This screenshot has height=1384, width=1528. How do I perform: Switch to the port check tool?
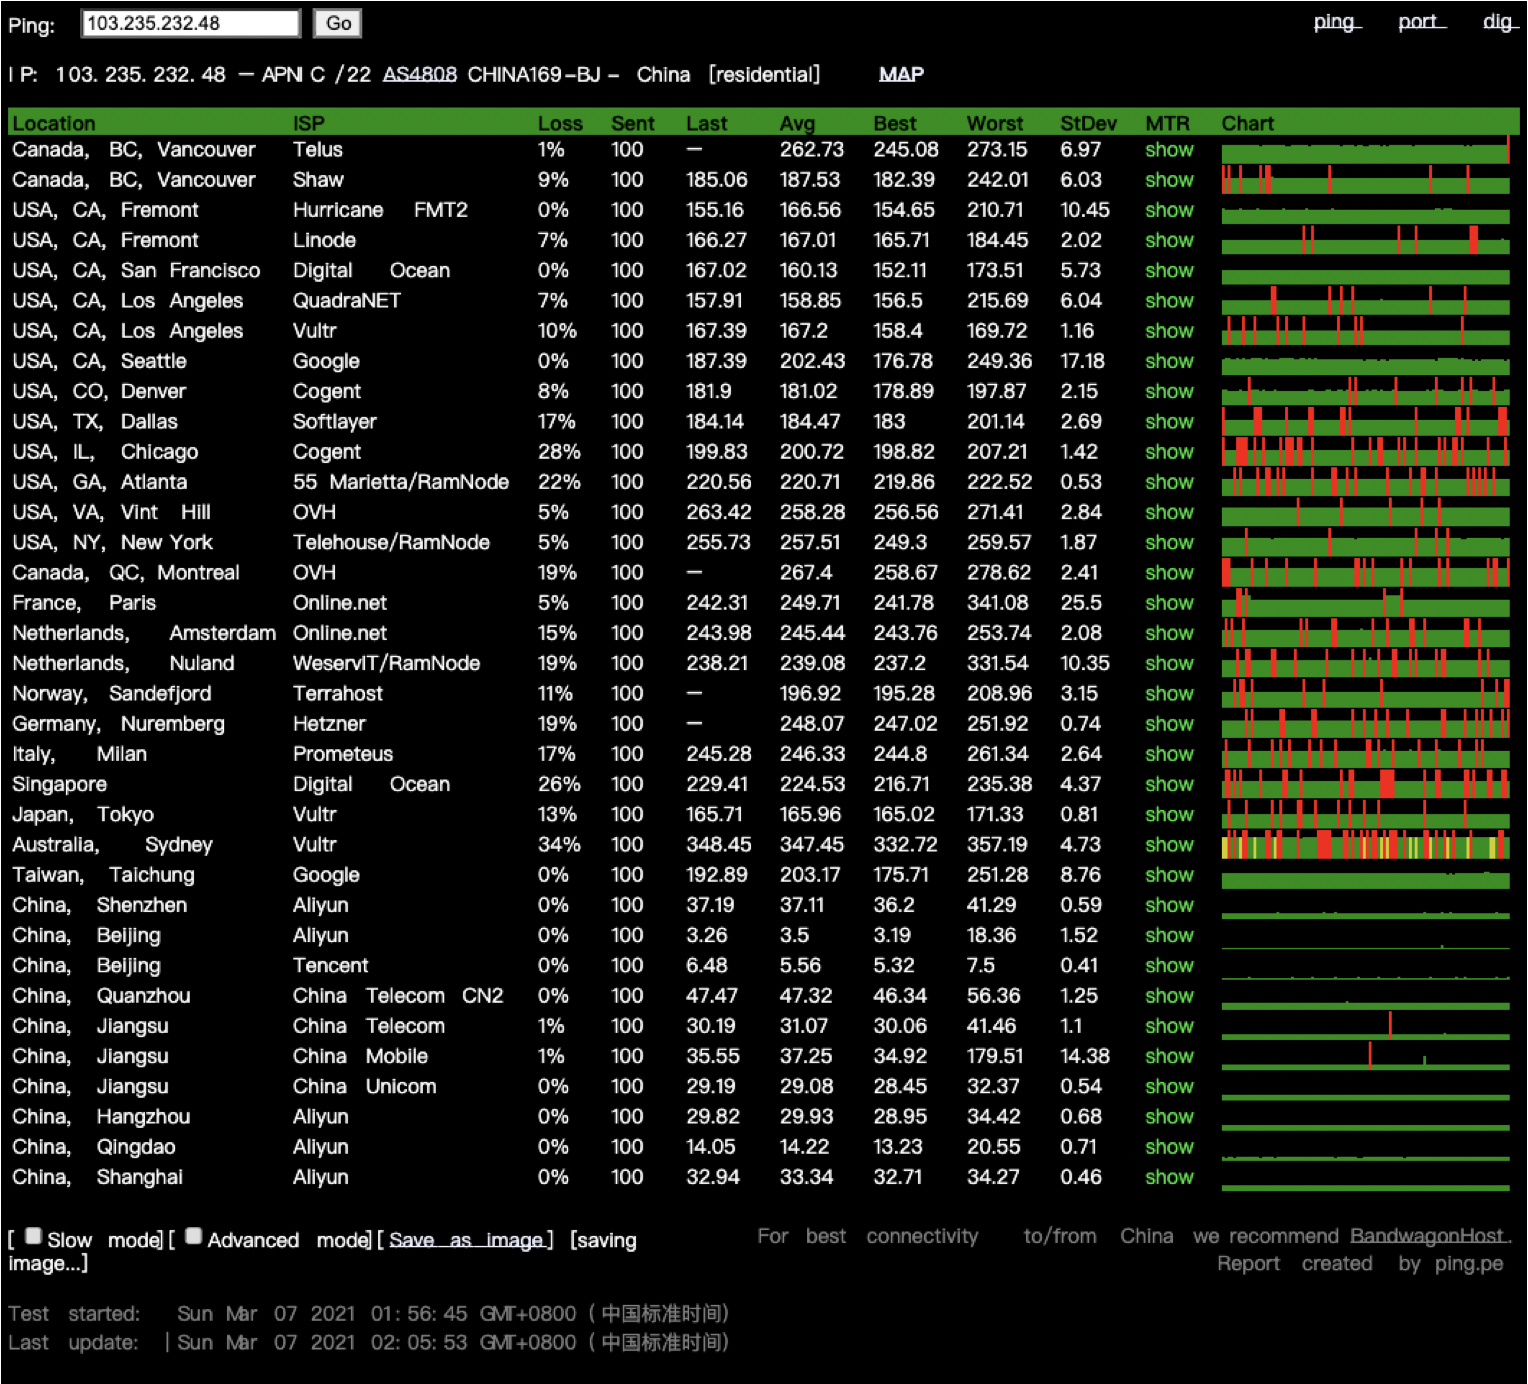point(1419,21)
